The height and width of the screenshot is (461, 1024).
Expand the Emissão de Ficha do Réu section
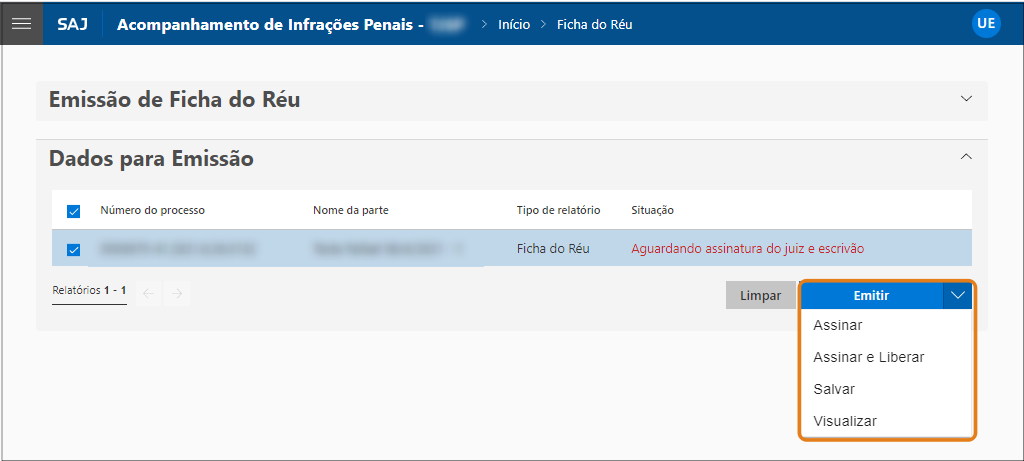pyautogui.click(x=965, y=99)
